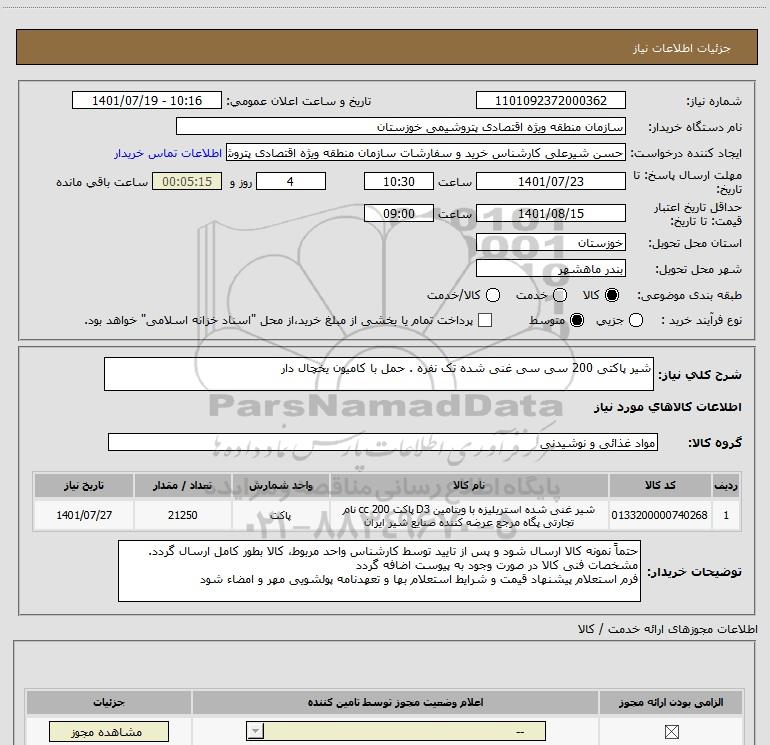Click the کد کالا column header

(660, 486)
